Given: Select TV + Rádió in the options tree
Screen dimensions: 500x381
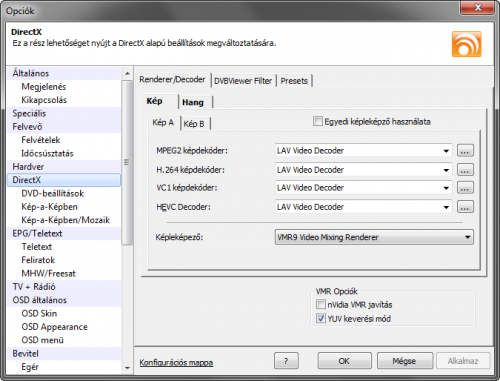Looking at the screenshot, I should [x=64, y=287].
